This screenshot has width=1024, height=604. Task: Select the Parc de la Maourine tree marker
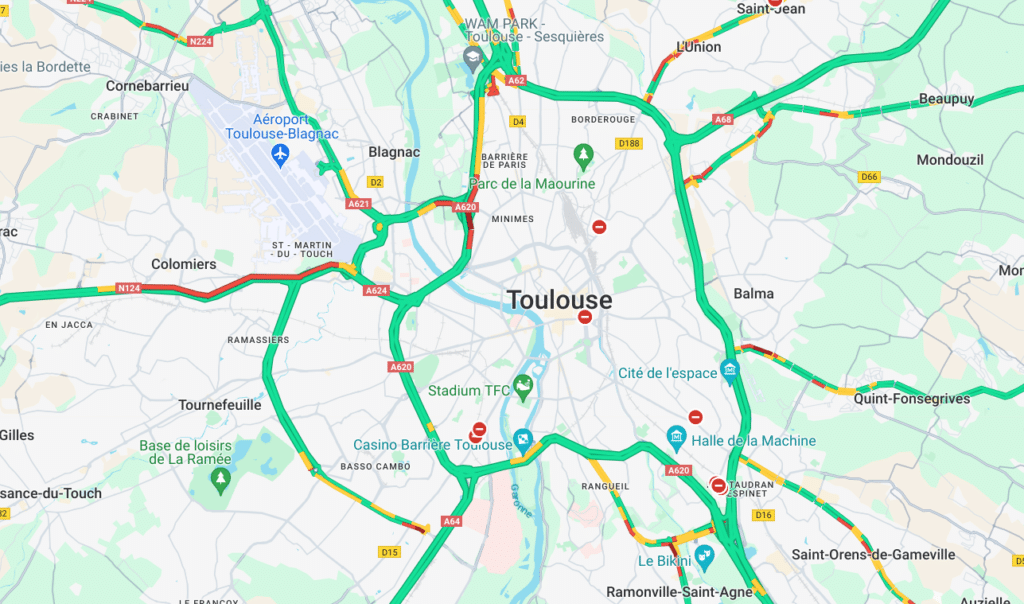pyautogui.click(x=583, y=157)
